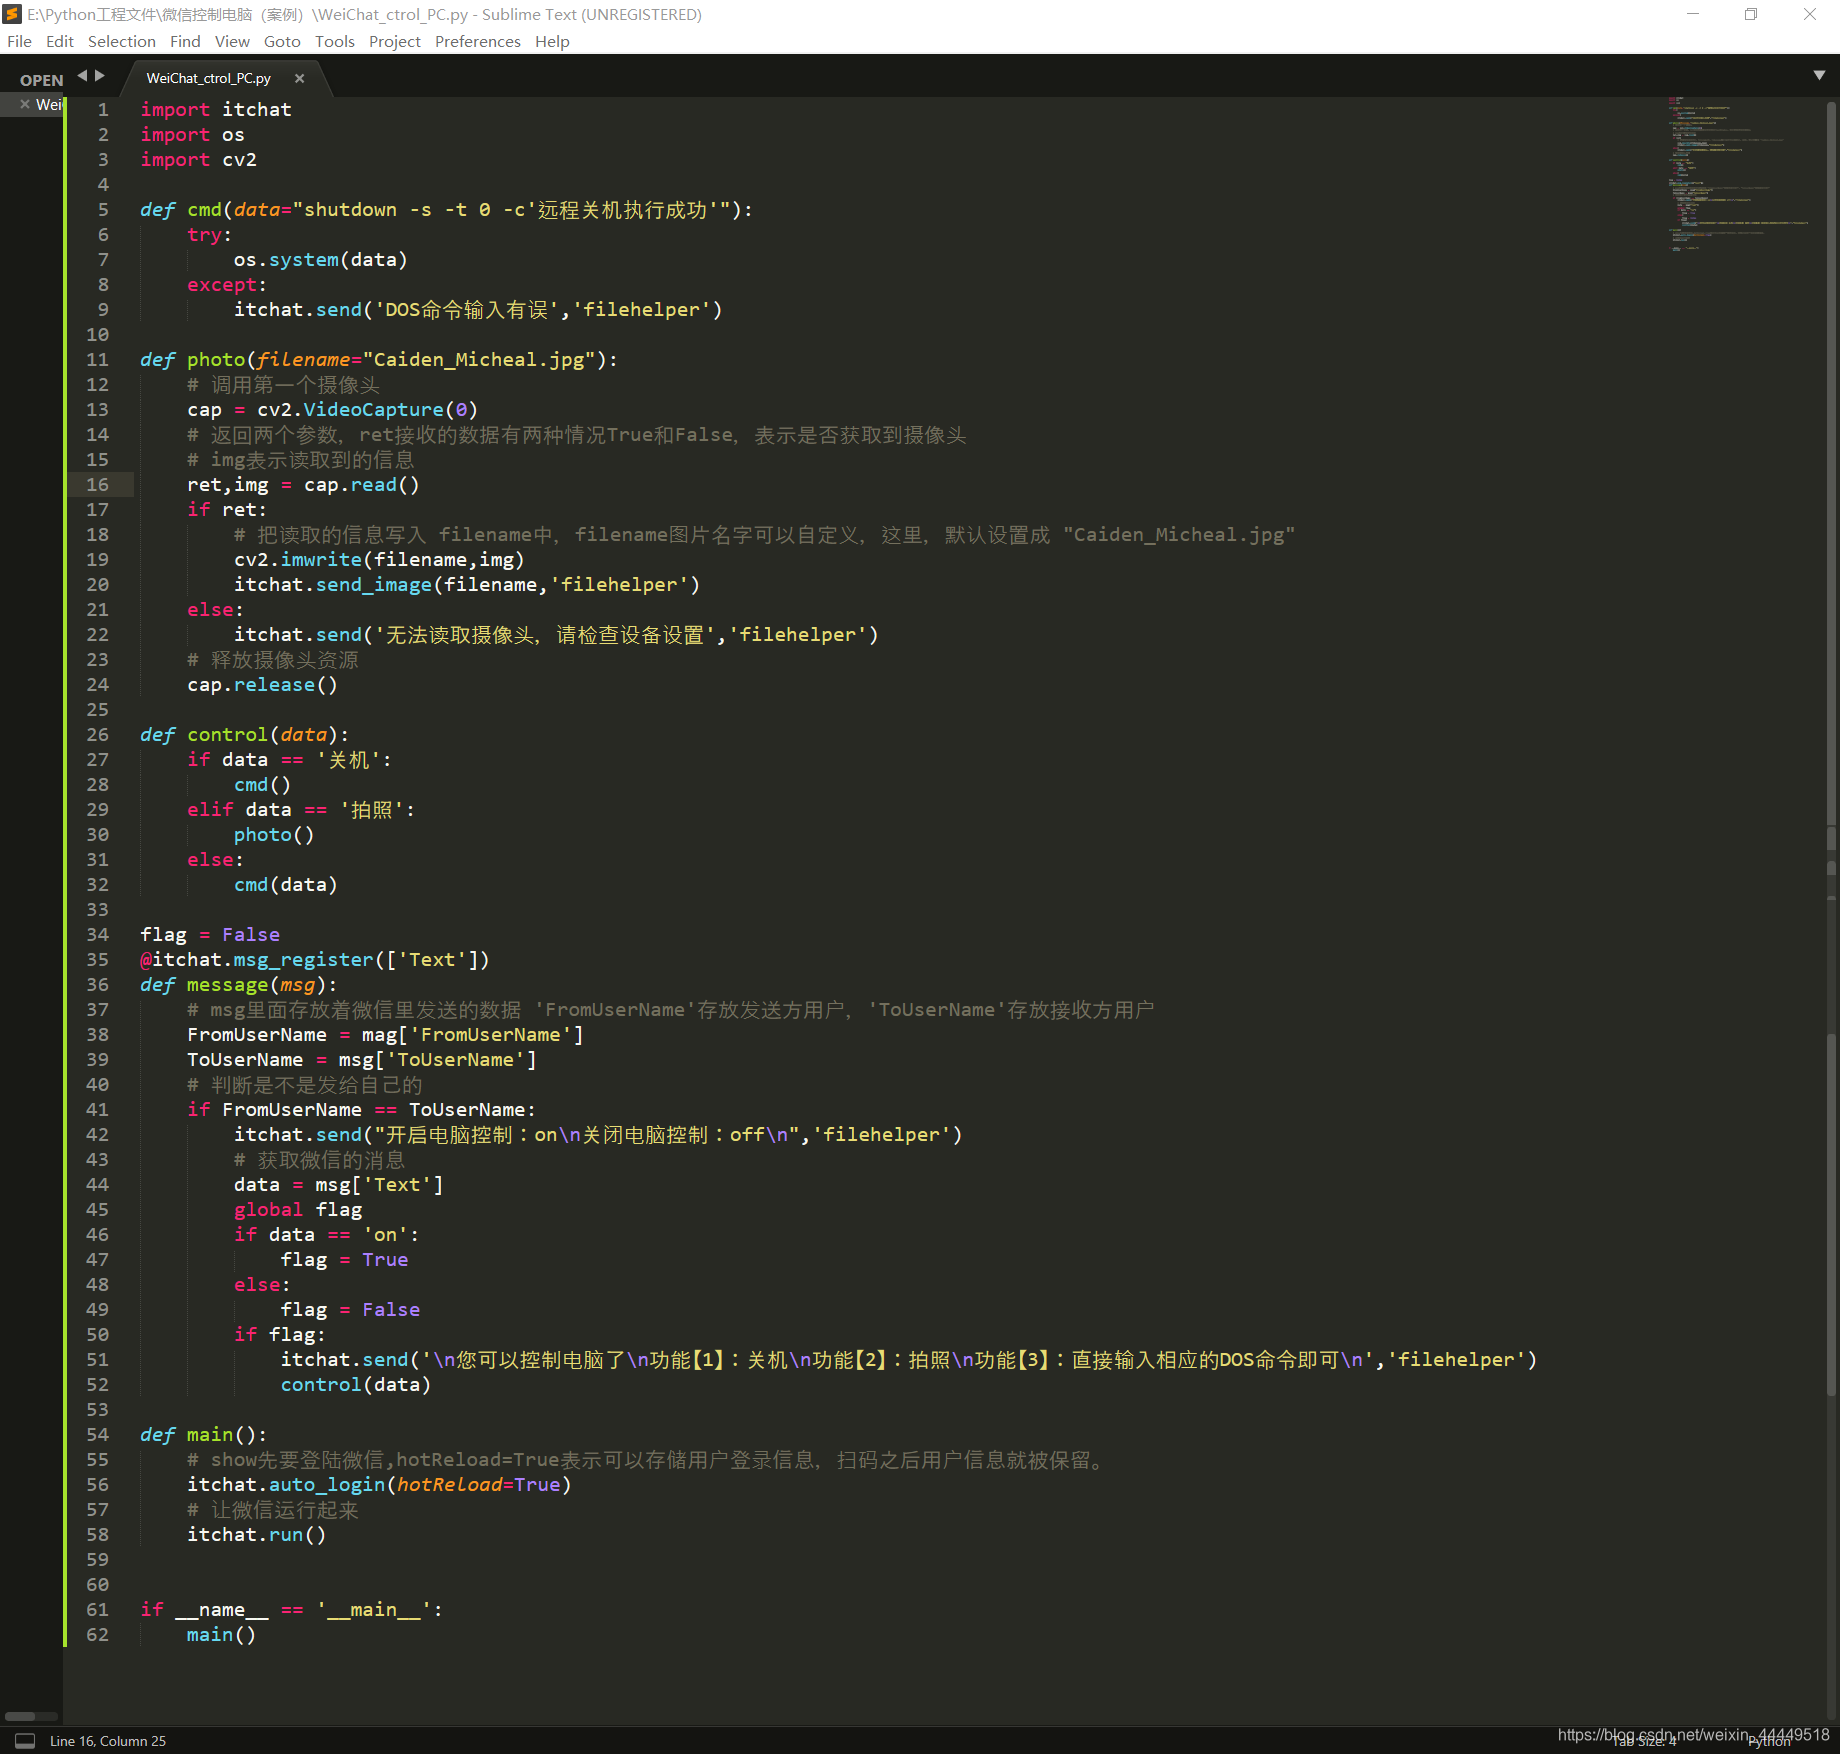
Task: Click the 'main()' call on line 62
Action: point(221,1634)
